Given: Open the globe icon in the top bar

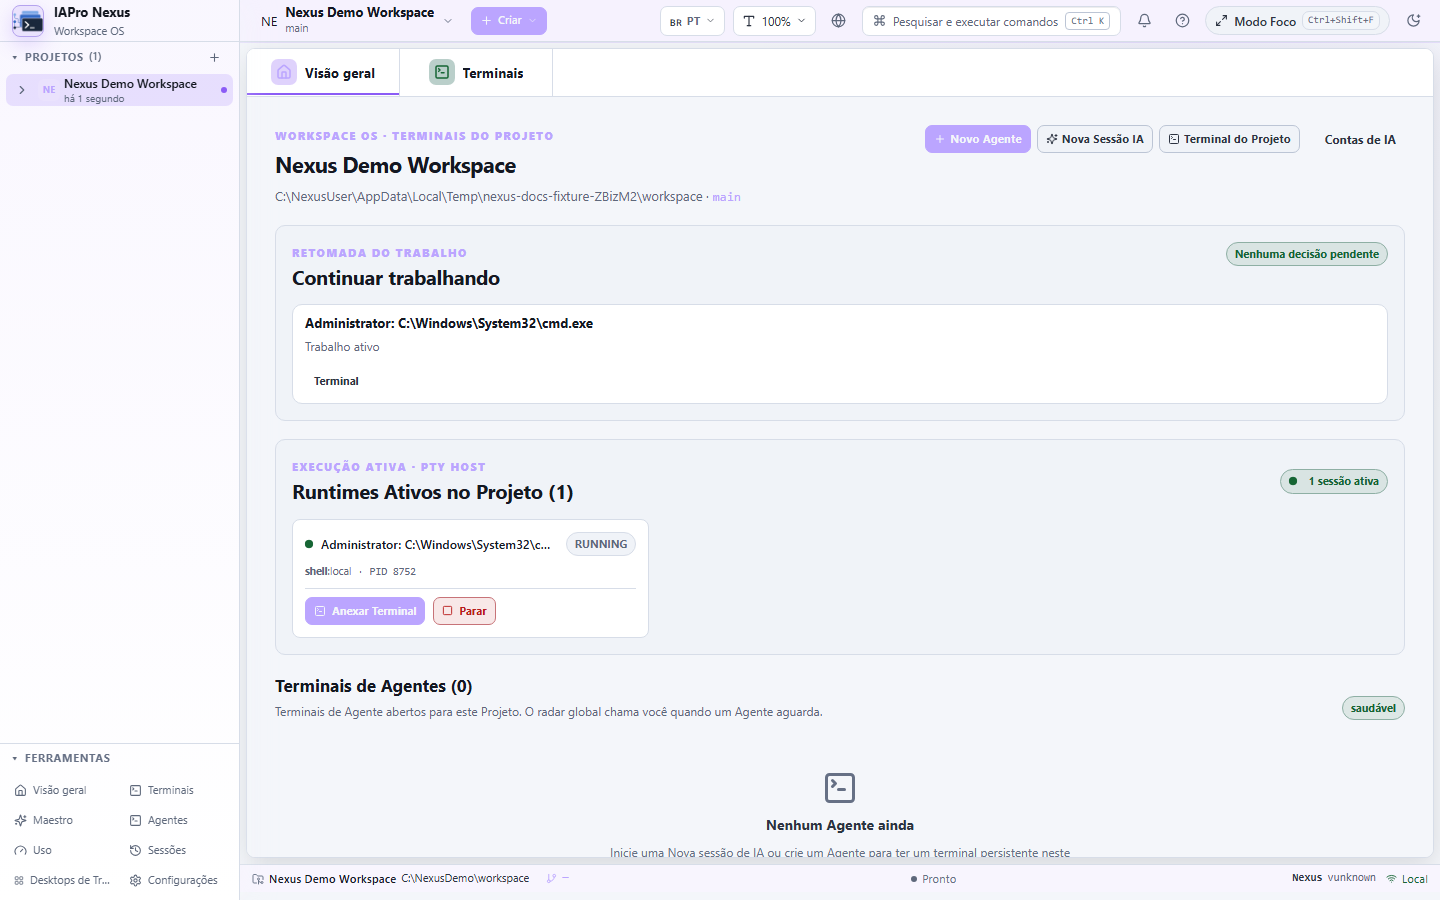Looking at the screenshot, I should [839, 21].
